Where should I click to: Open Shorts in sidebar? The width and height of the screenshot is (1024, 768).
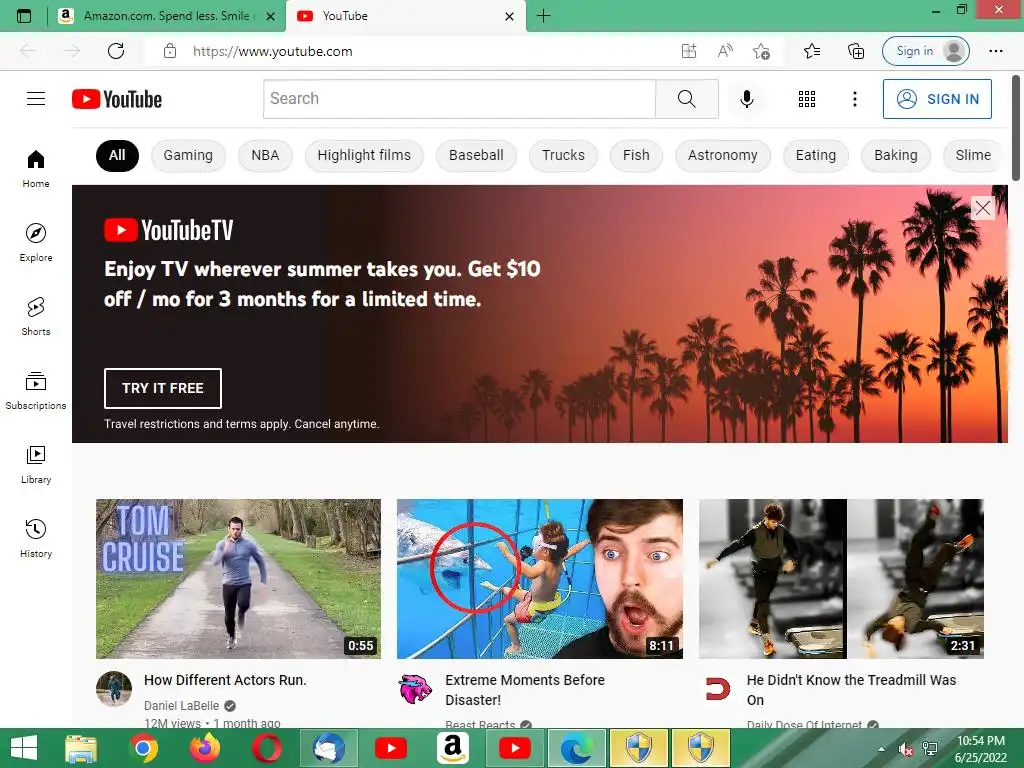[36, 317]
